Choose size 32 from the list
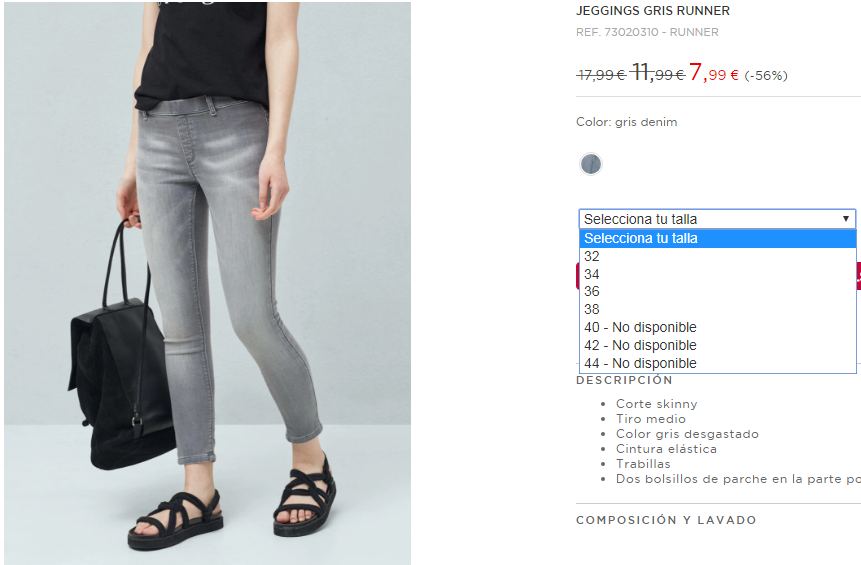861x565 pixels. click(718, 256)
